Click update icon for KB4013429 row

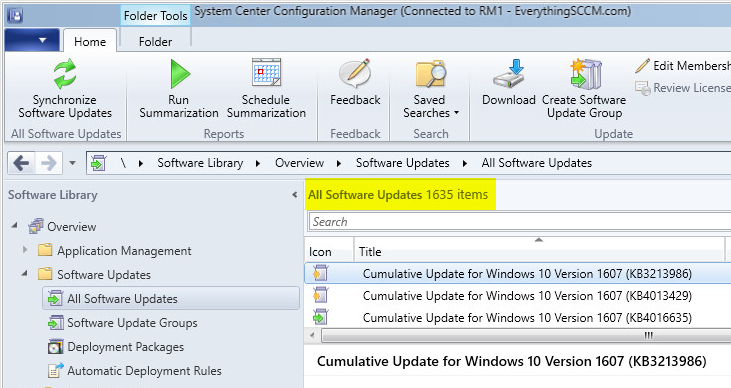click(x=321, y=295)
